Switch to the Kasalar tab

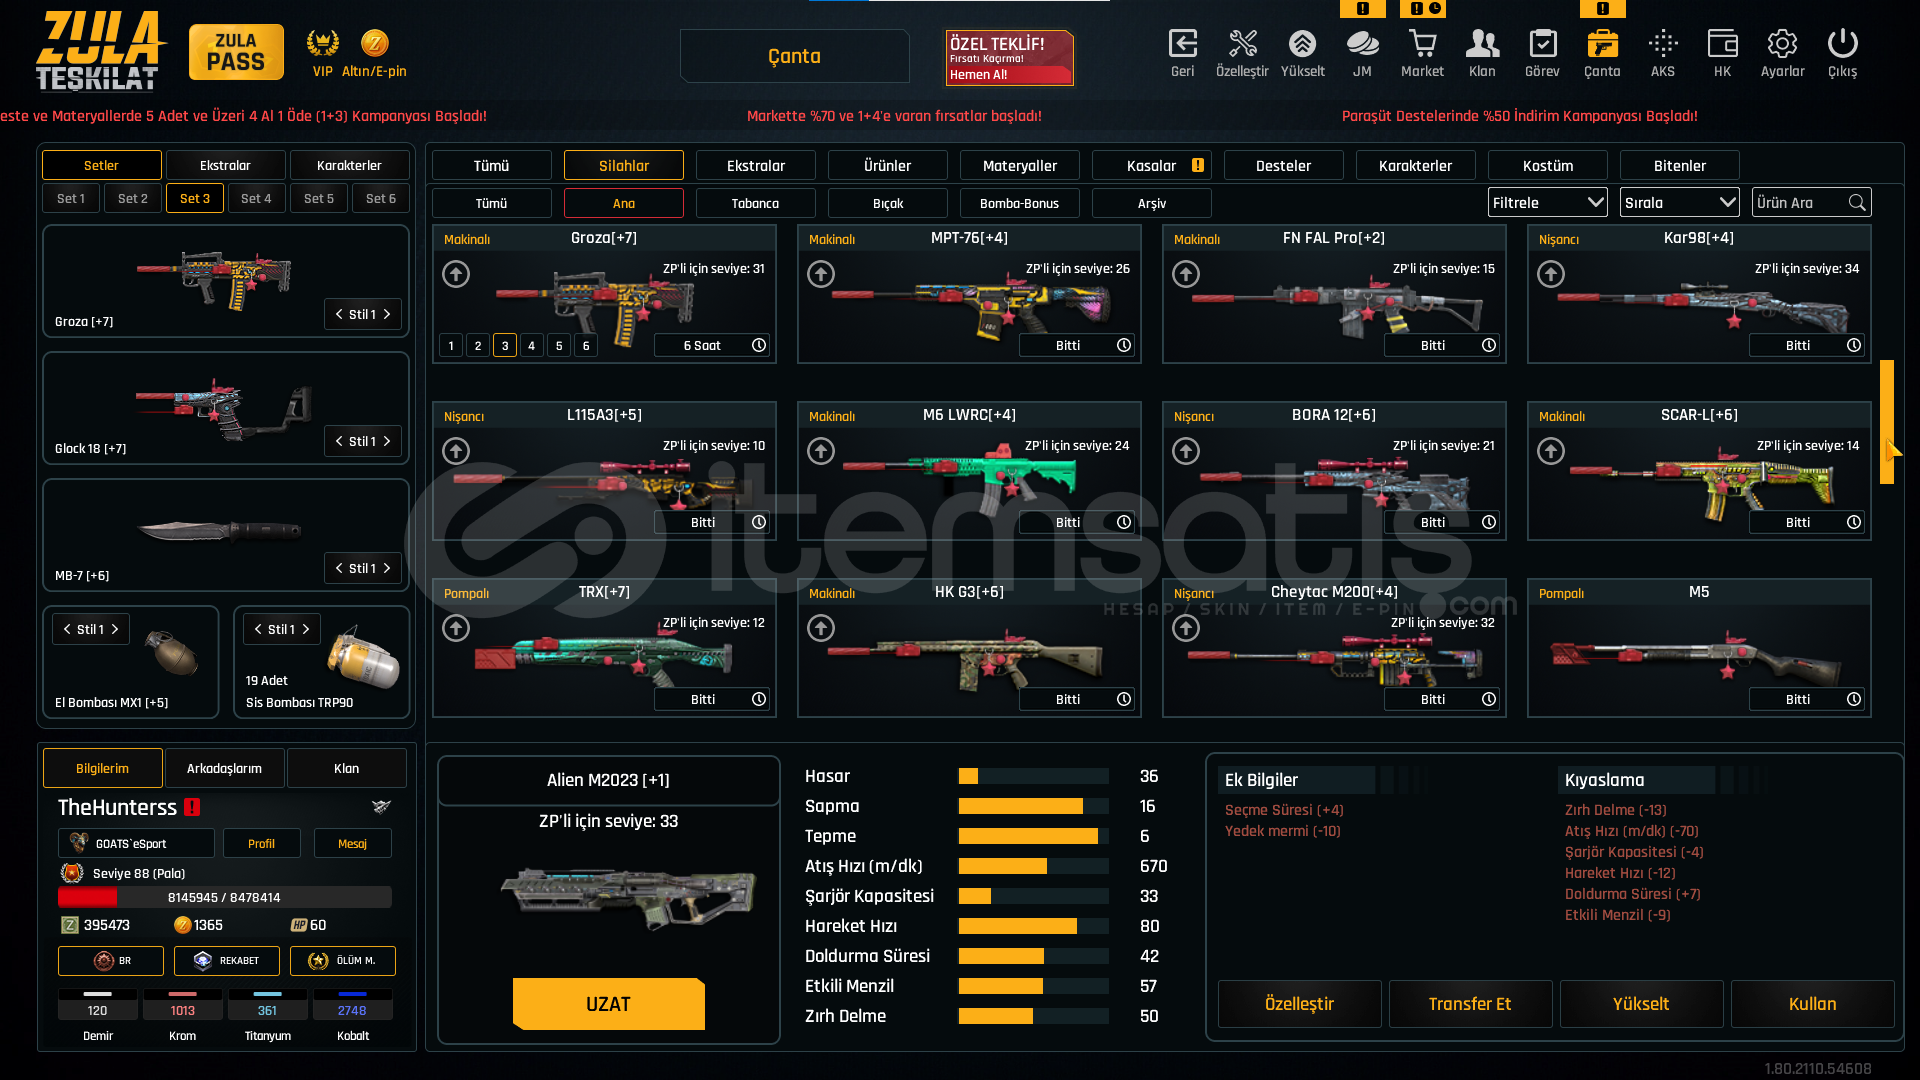1151,165
